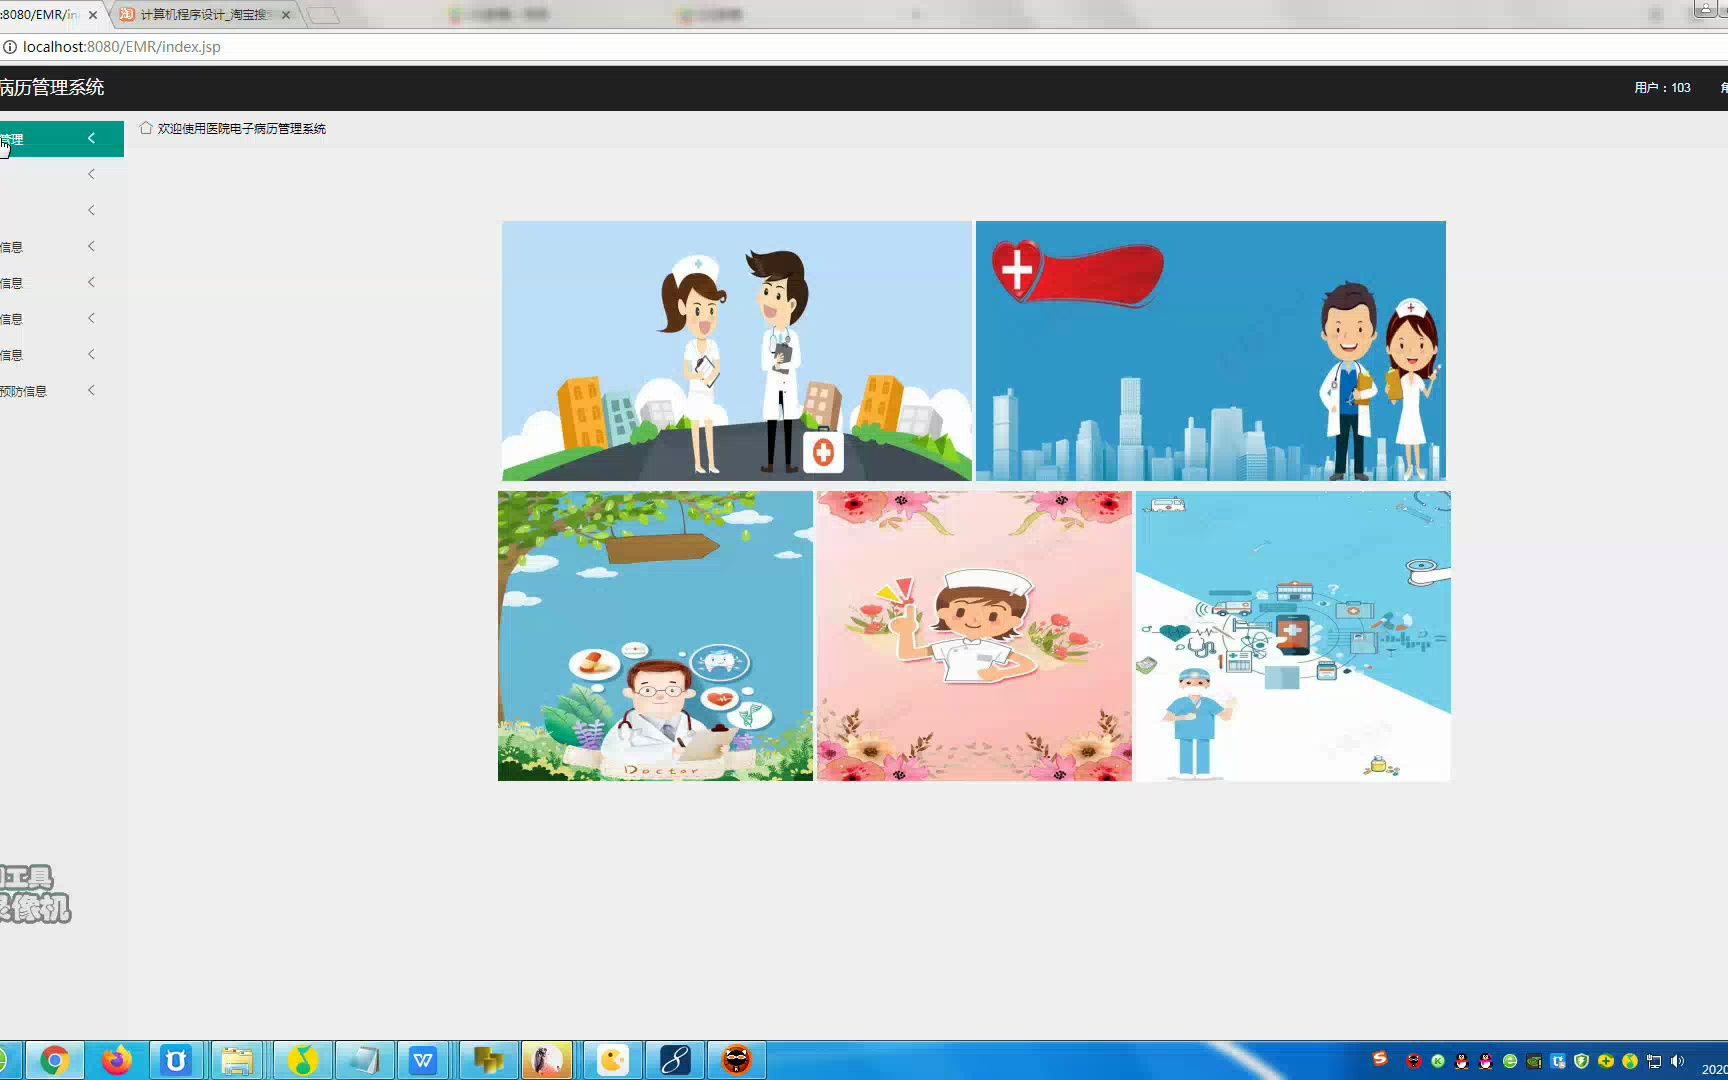
Task: Switch to the 计算机程序设计_淘宝 browser tab
Action: 200,15
